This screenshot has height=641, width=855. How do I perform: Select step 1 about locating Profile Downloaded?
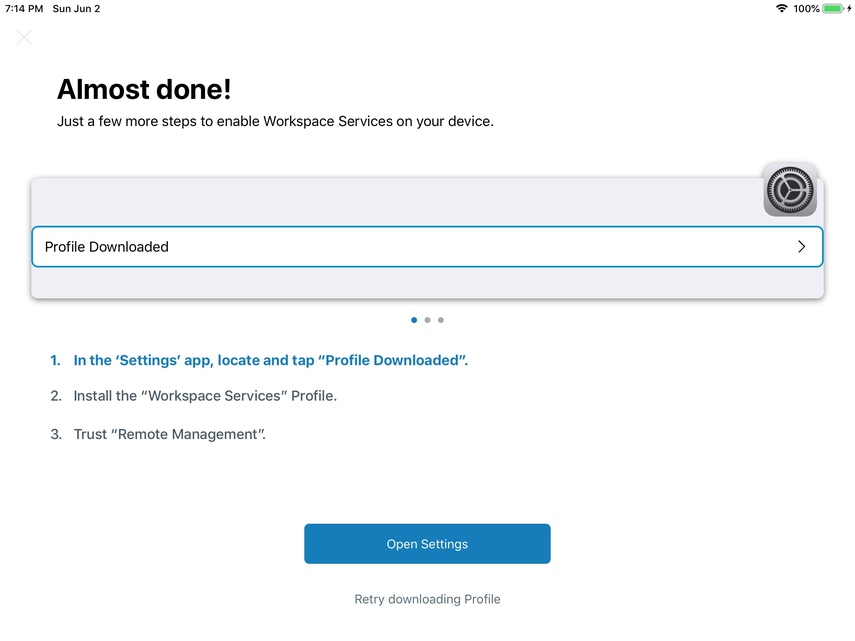click(x=270, y=360)
